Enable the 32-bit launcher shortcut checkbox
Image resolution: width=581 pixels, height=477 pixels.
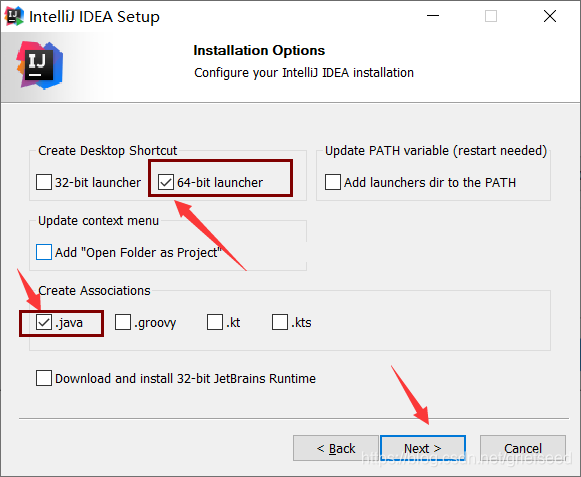(44, 182)
